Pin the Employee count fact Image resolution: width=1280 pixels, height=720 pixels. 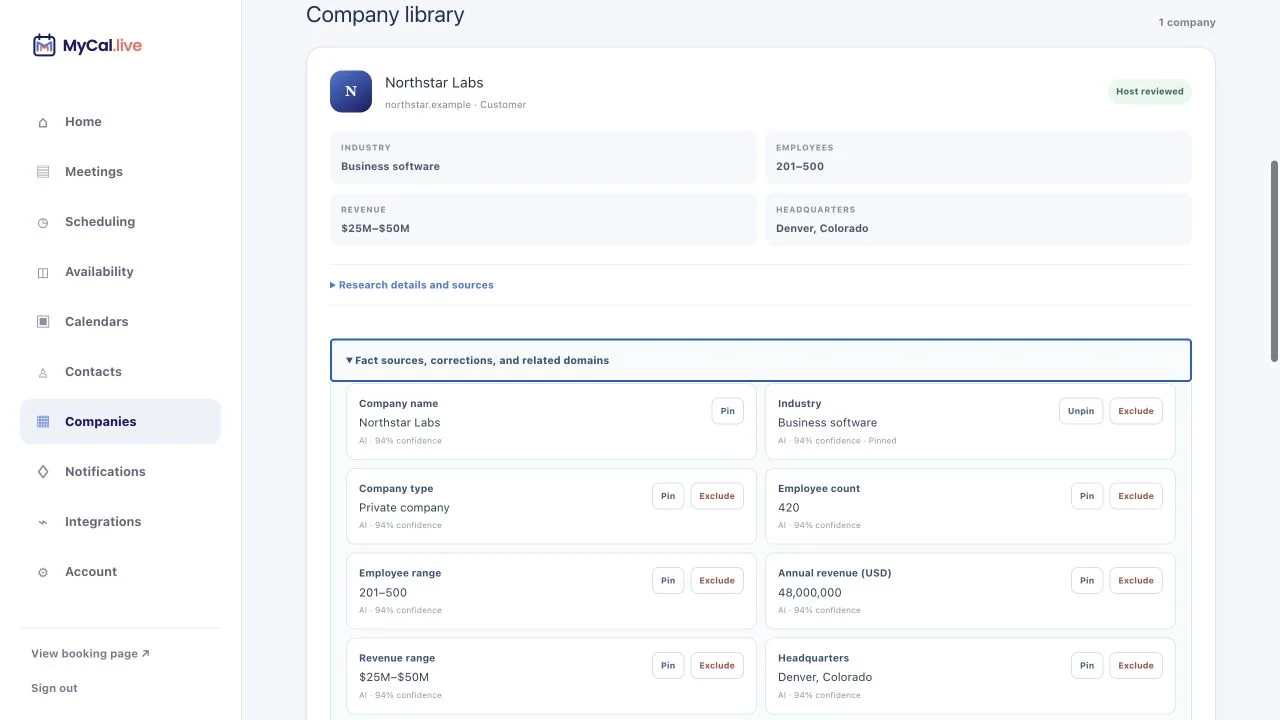point(1087,496)
